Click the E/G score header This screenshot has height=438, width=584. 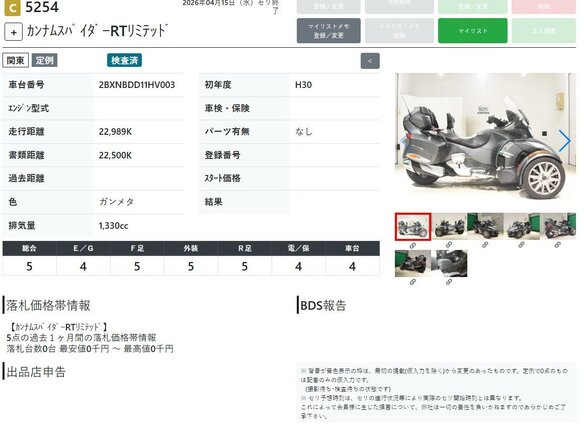pyautogui.click(x=83, y=248)
